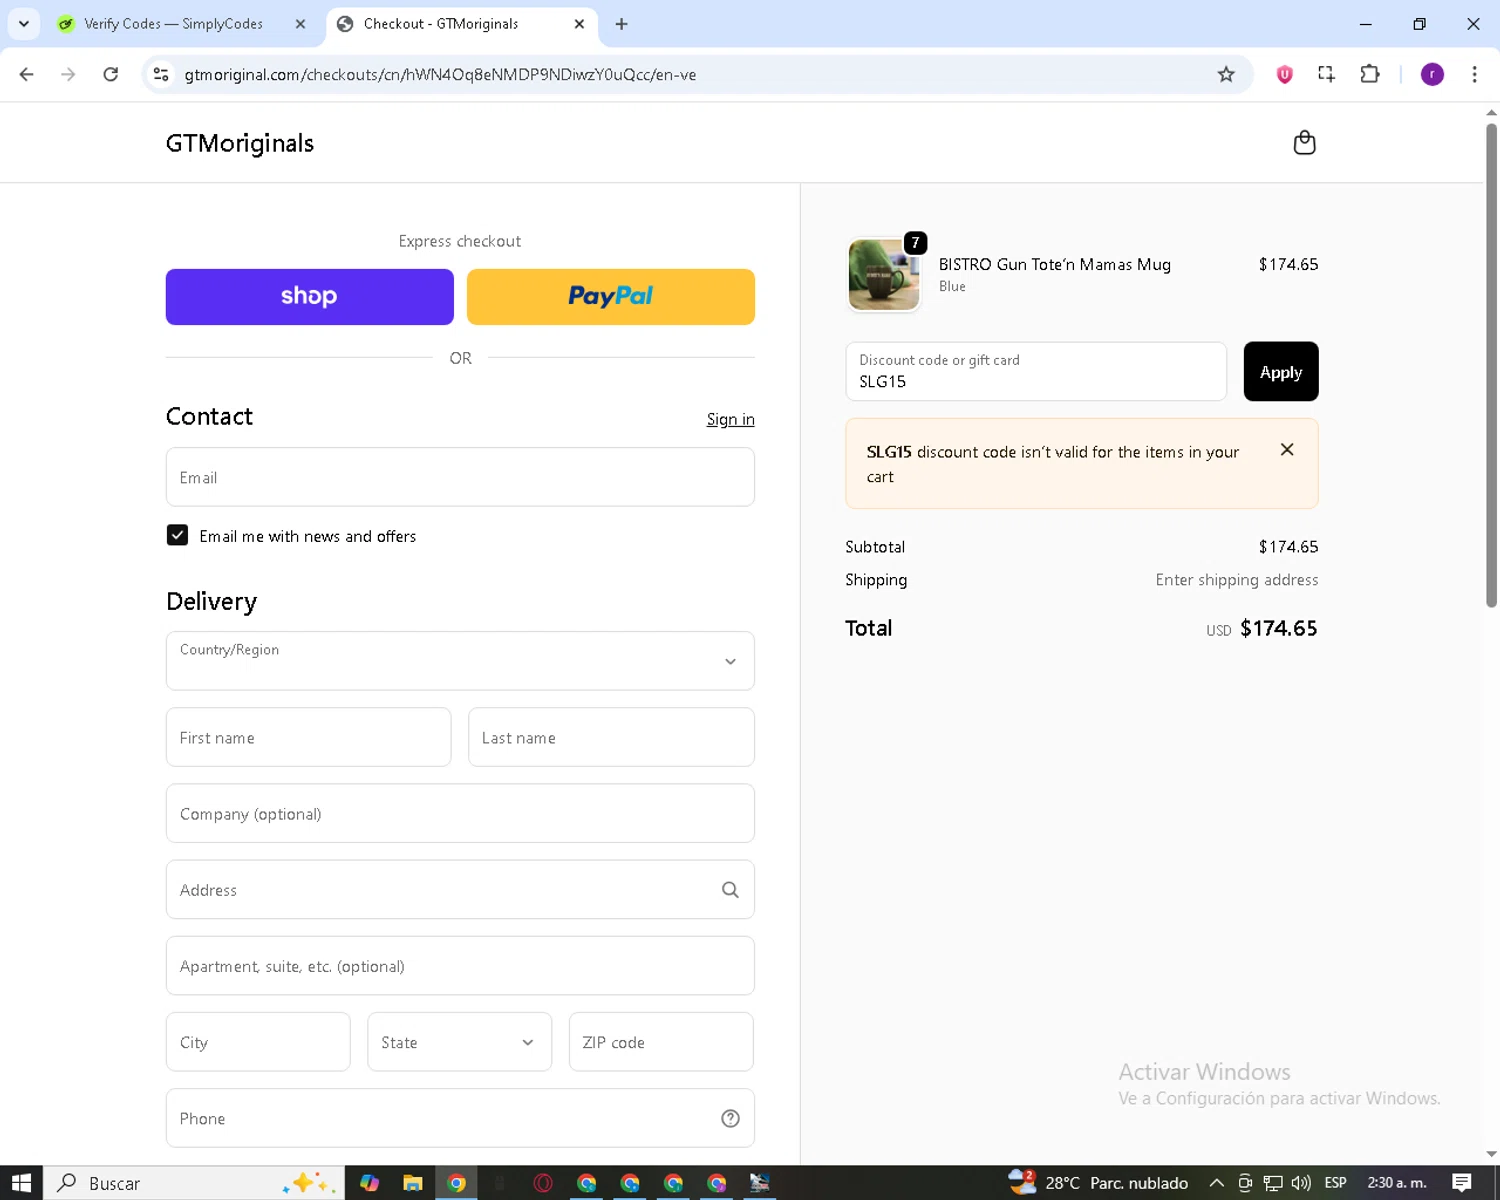The height and width of the screenshot is (1200, 1500).
Task: Open the weather widget in taskbar
Action: click(x=1098, y=1183)
